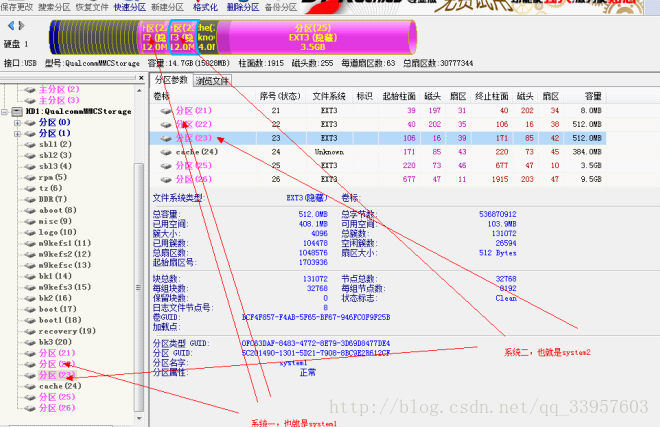Click drive icon of 分区(21) table row
Image resolution: width=660 pixels, height=427 pixels.
166,111
